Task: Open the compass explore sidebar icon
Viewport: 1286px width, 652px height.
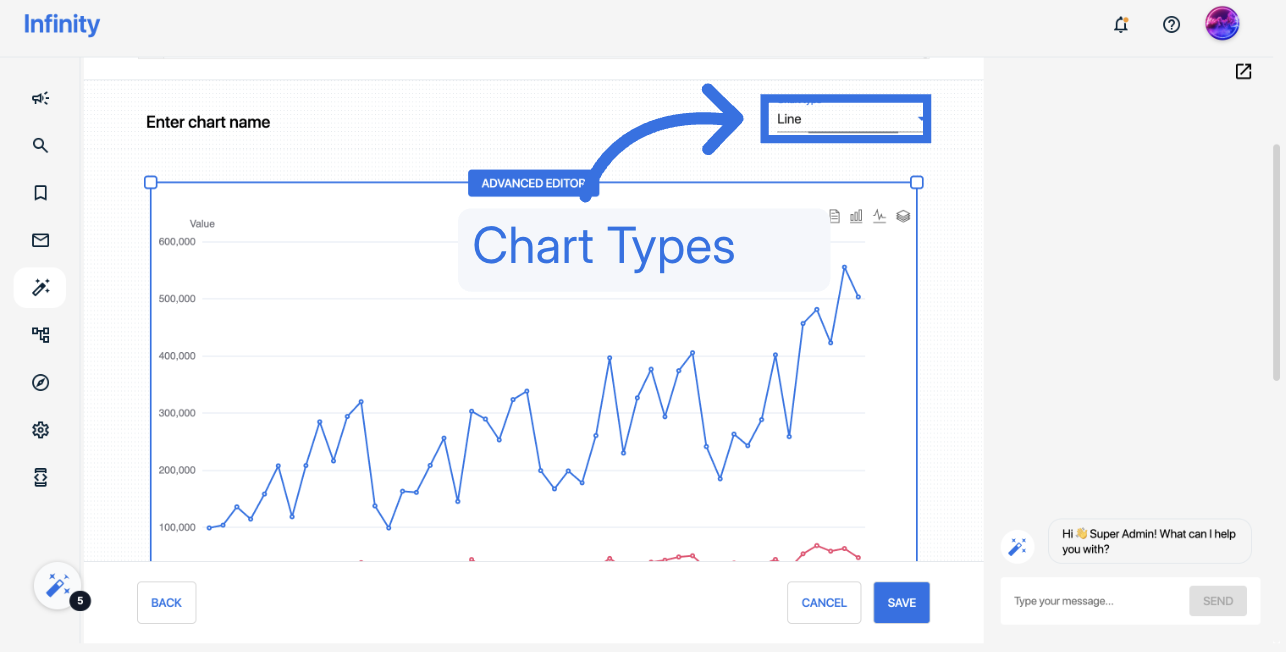Action: 40,383
